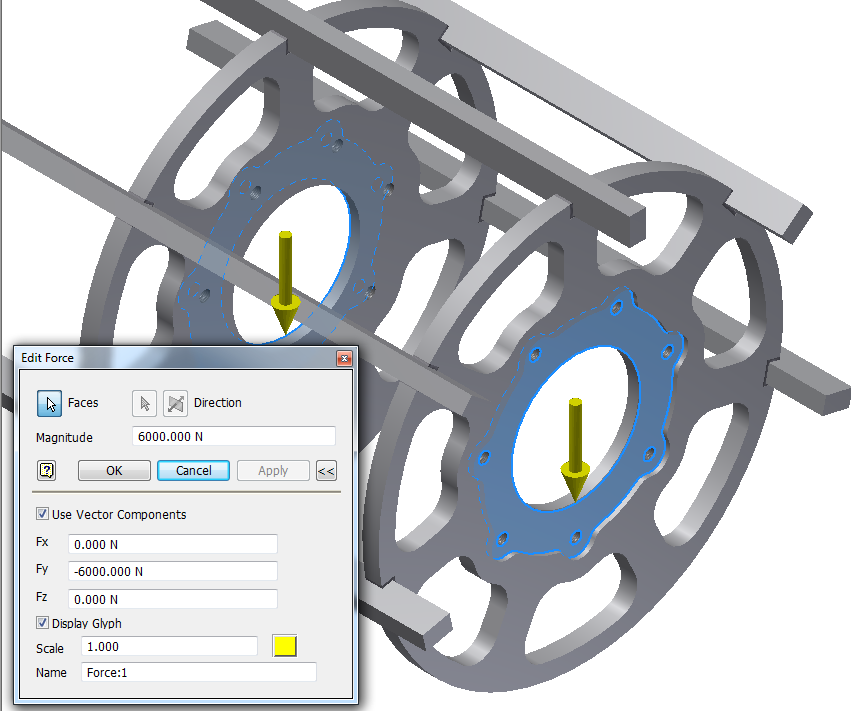Collapse the dialog with the << button

coord(325,471)
